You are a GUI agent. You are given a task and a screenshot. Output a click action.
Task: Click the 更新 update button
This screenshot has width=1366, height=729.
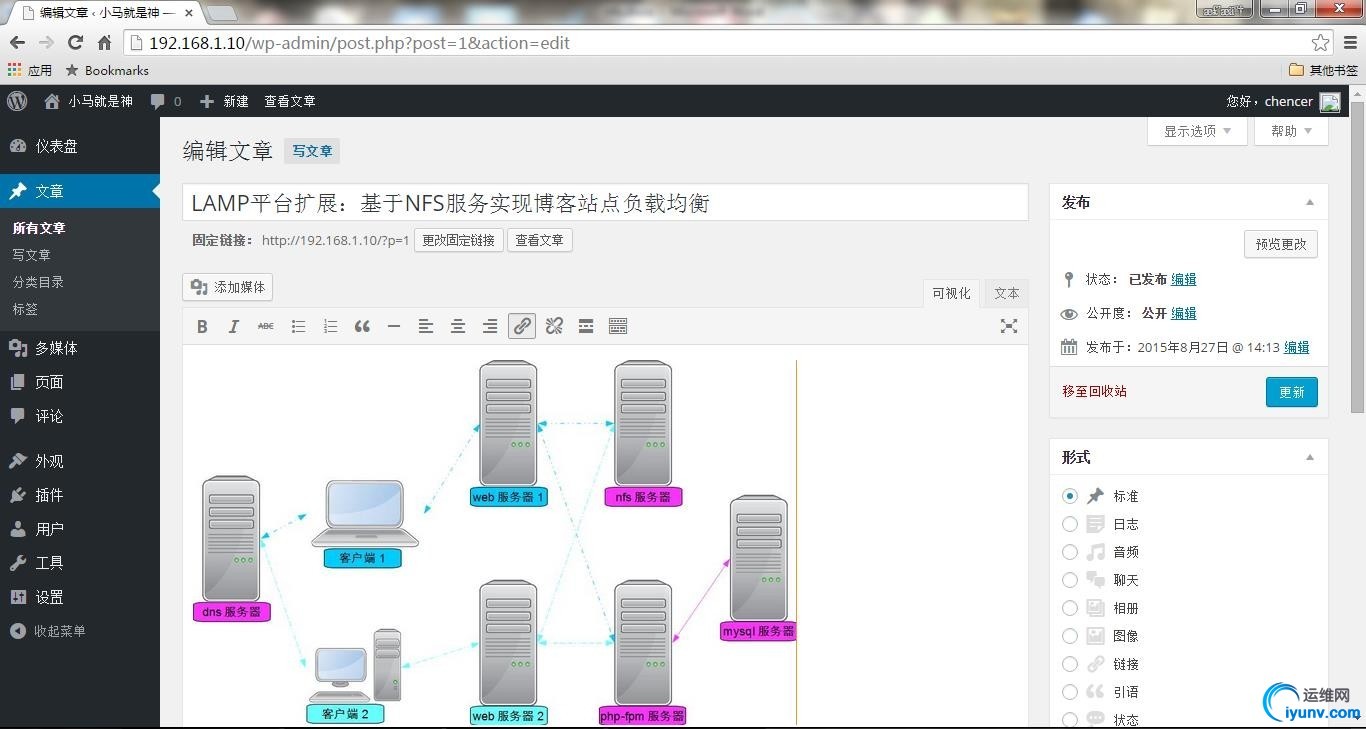pyautogui.click(x=1292, y=392)
